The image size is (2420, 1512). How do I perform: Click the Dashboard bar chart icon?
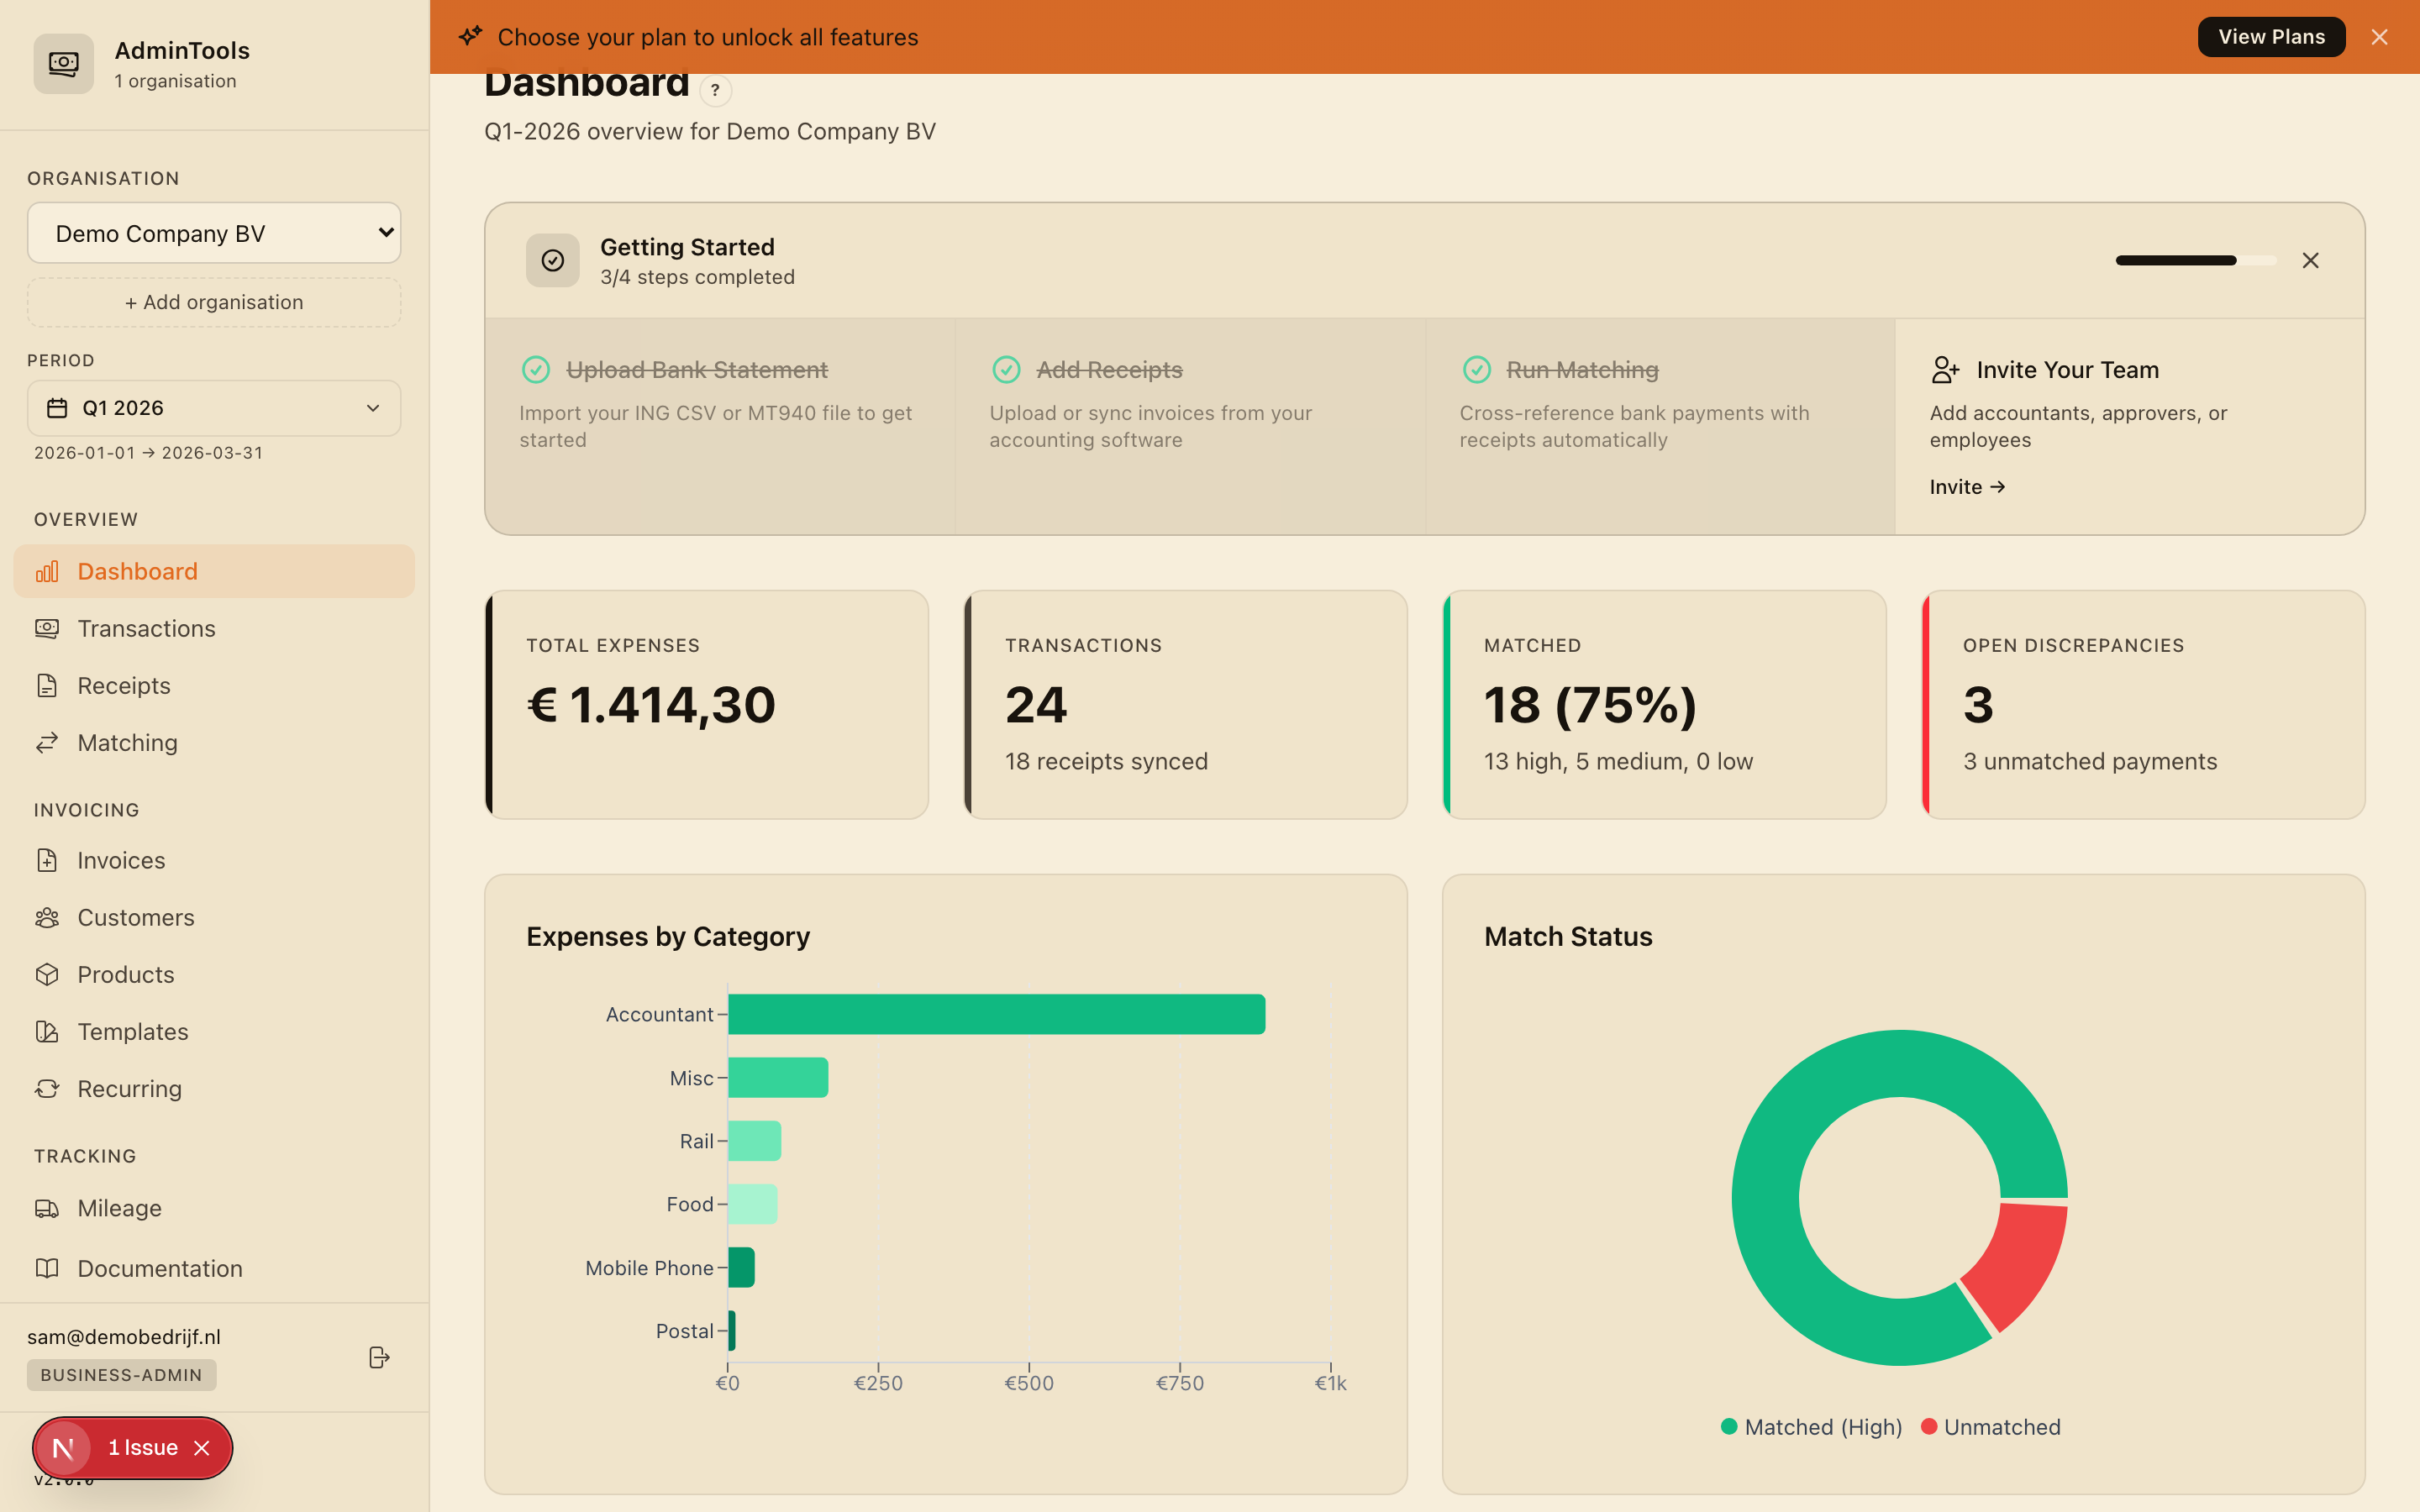tap(47, 571)
